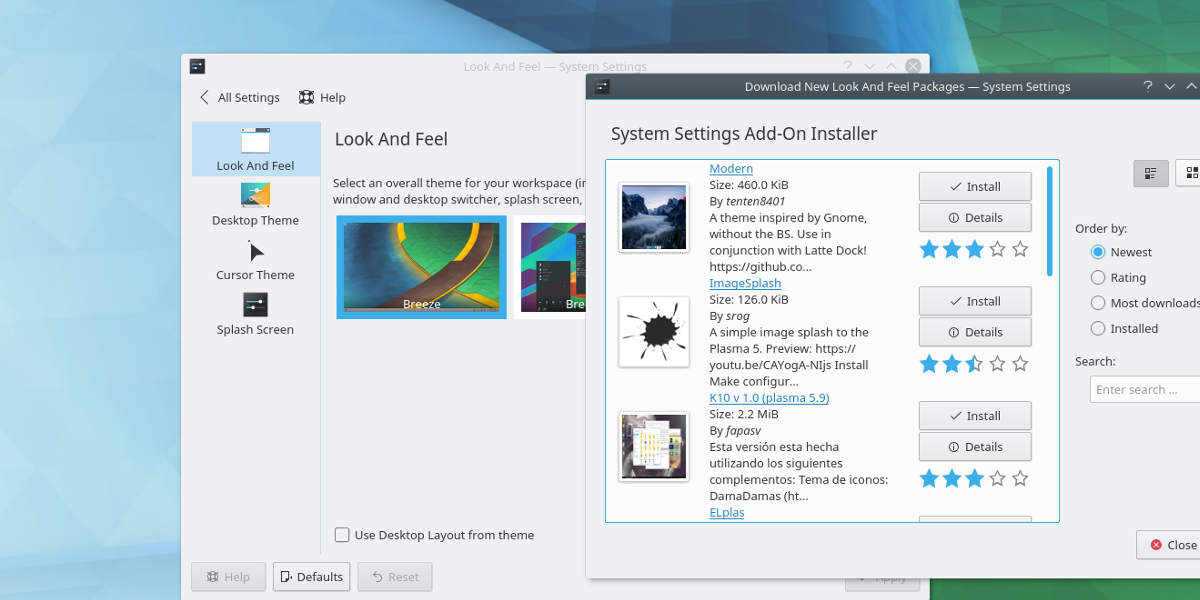Click the K10 preview thumbnail

point(654,447)
